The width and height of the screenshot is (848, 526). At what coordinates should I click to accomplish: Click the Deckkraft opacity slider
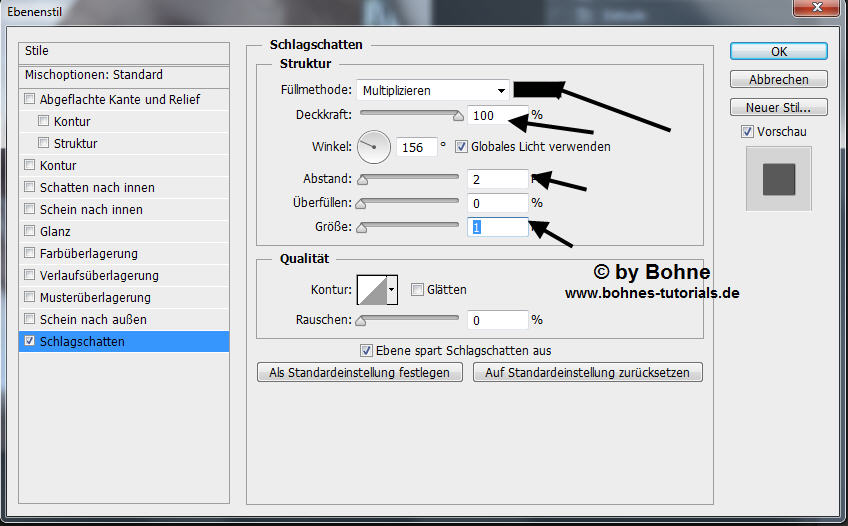point(410,115)
